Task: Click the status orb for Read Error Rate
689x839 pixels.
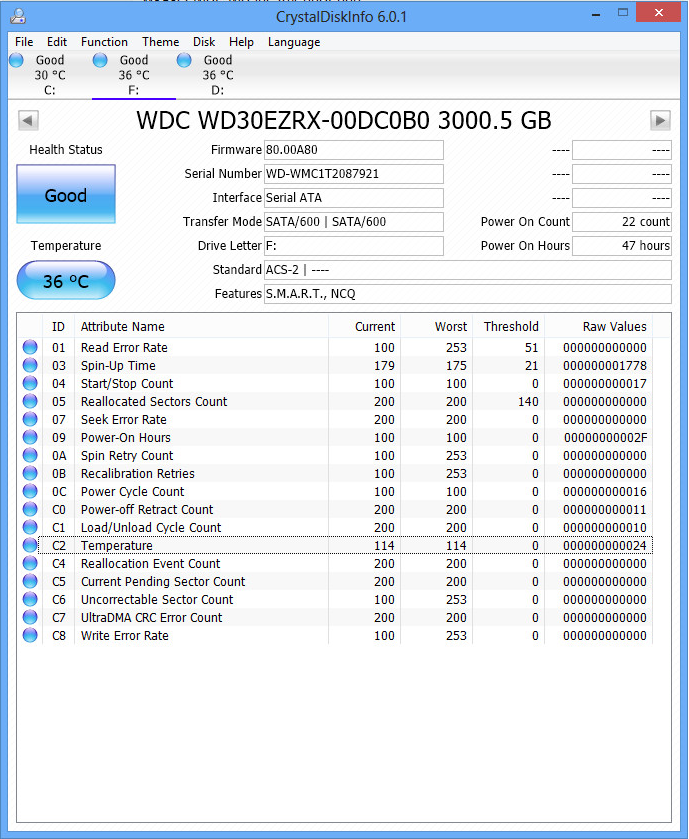Action: (x=30, y=347)
